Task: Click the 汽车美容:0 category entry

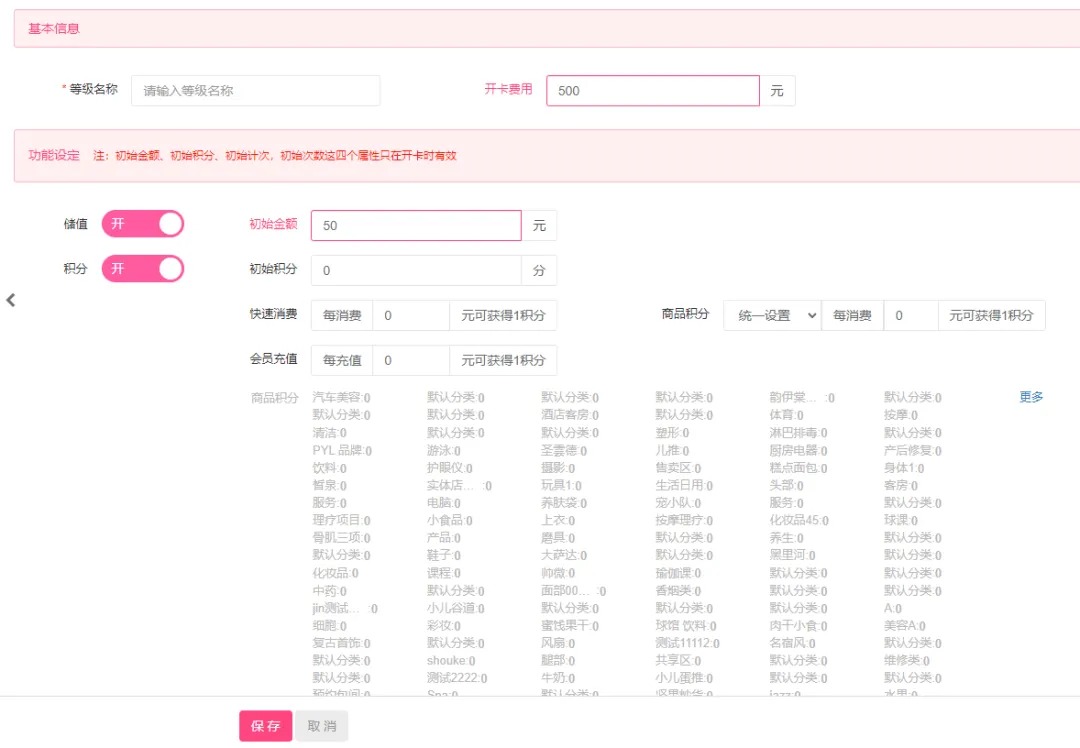Action: point(345,396)
